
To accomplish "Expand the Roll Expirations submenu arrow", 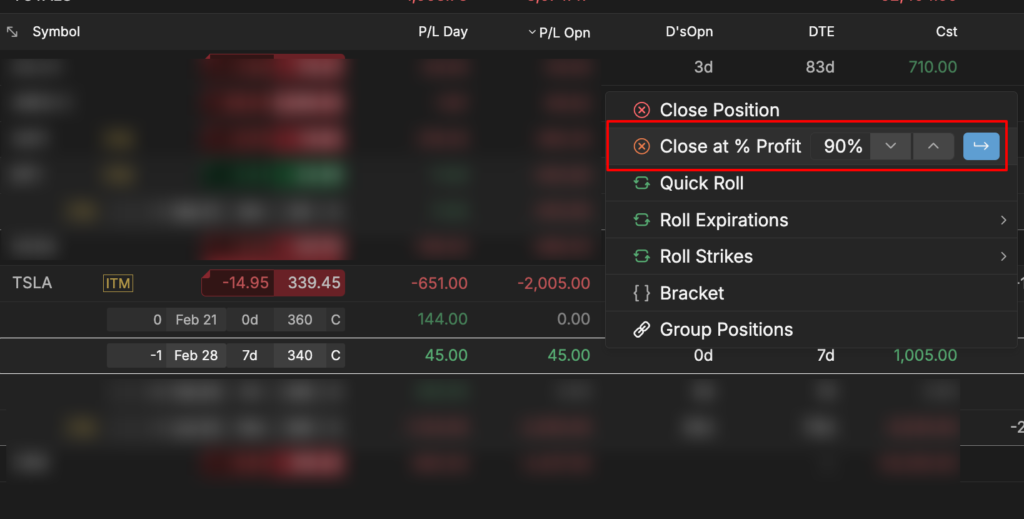I will pyautogui.click(x=1003, y=220).
